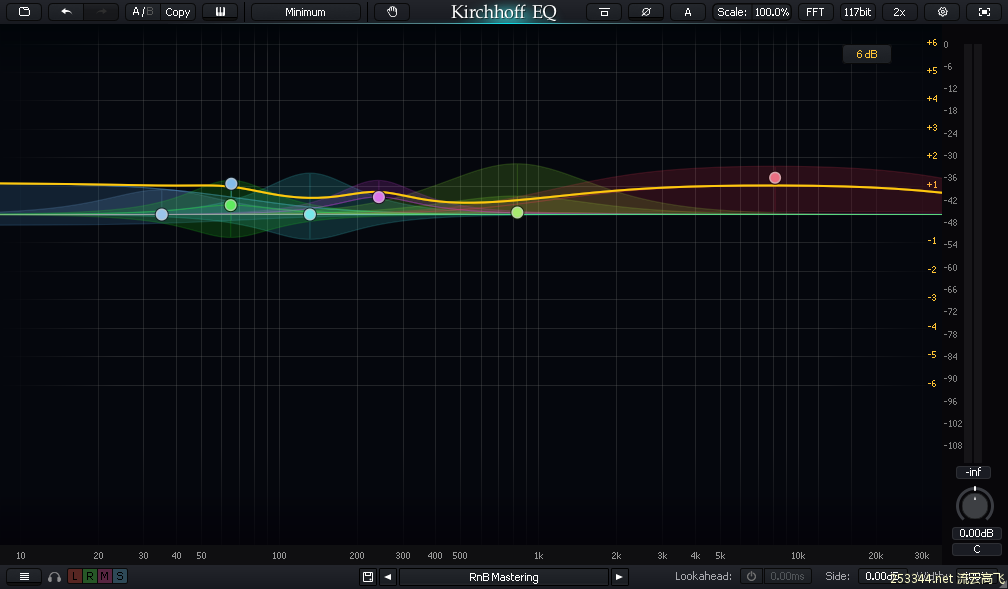The image size is (1008, 589).
Task: Change the 117bit processing precision
Action: point(858,12)
